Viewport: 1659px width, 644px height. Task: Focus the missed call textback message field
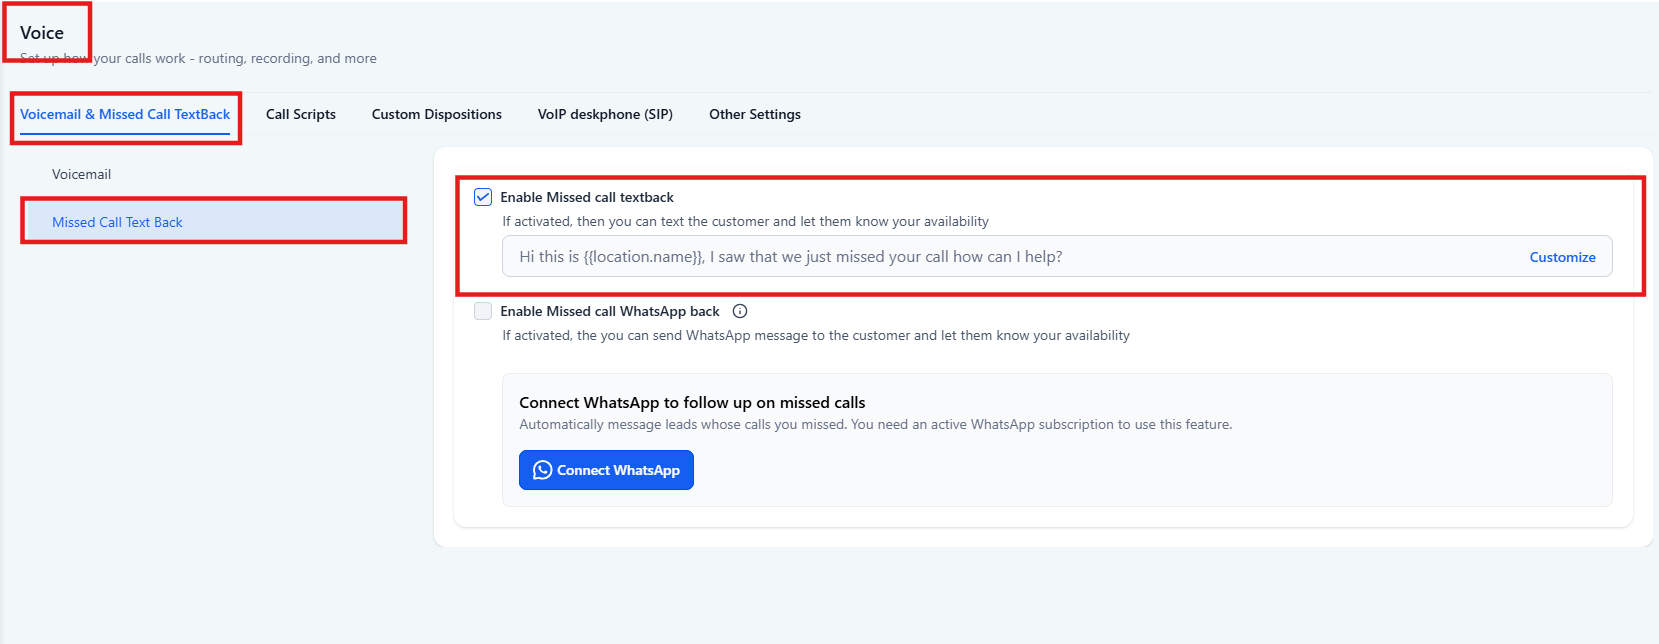(x=1000, y=257)
